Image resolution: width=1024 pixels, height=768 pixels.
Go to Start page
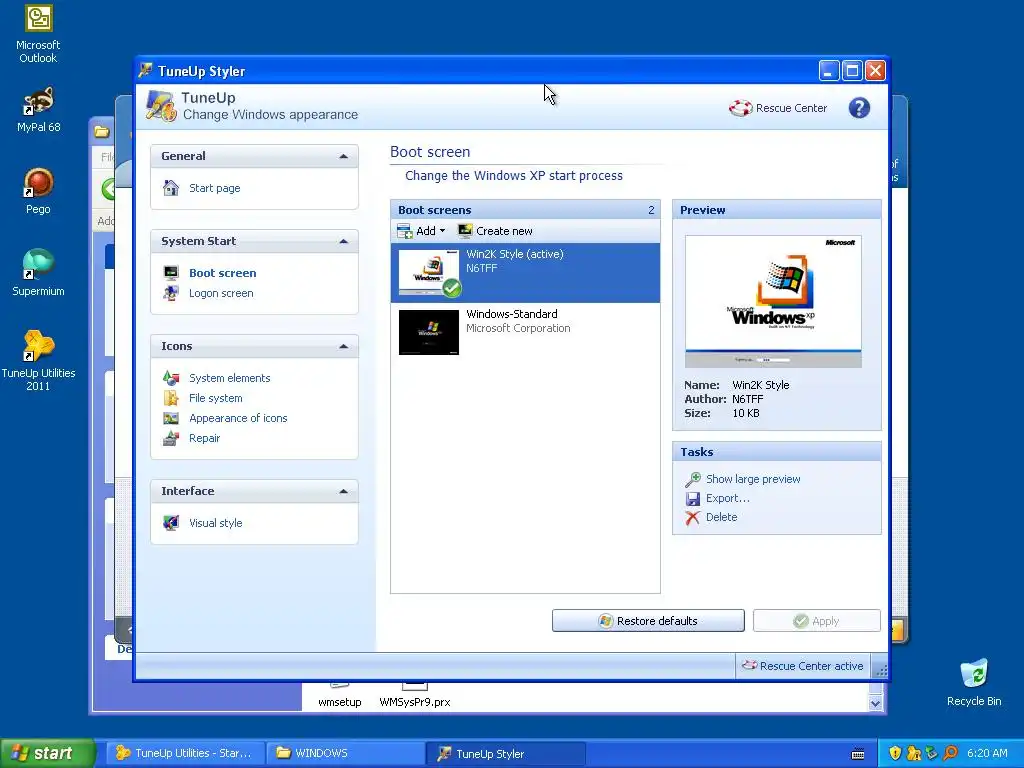click(215, 188)
